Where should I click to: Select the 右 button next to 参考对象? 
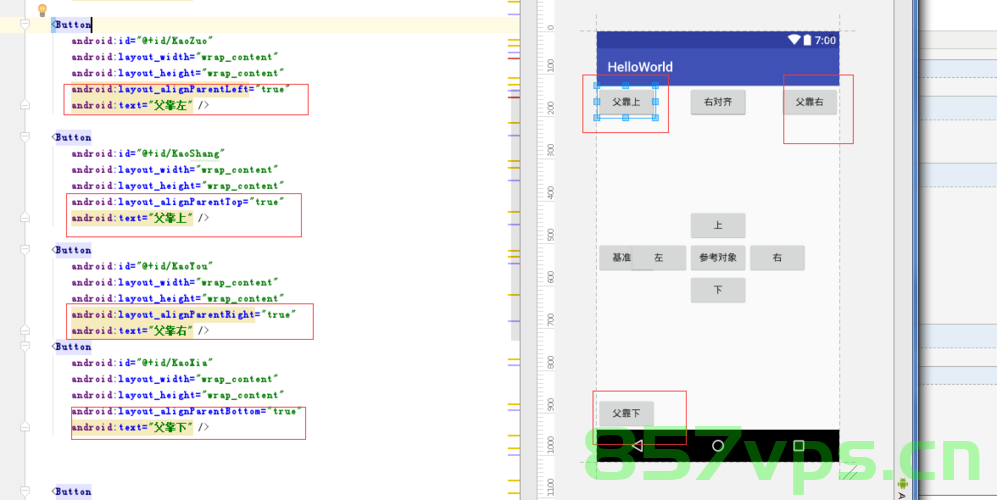[777, 258]
